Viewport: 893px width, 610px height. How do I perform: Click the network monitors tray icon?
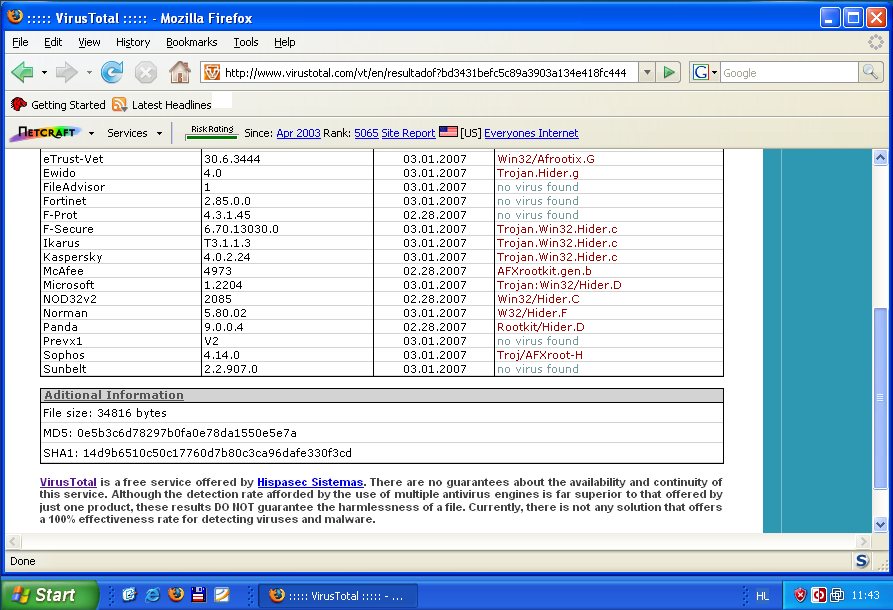837,595
